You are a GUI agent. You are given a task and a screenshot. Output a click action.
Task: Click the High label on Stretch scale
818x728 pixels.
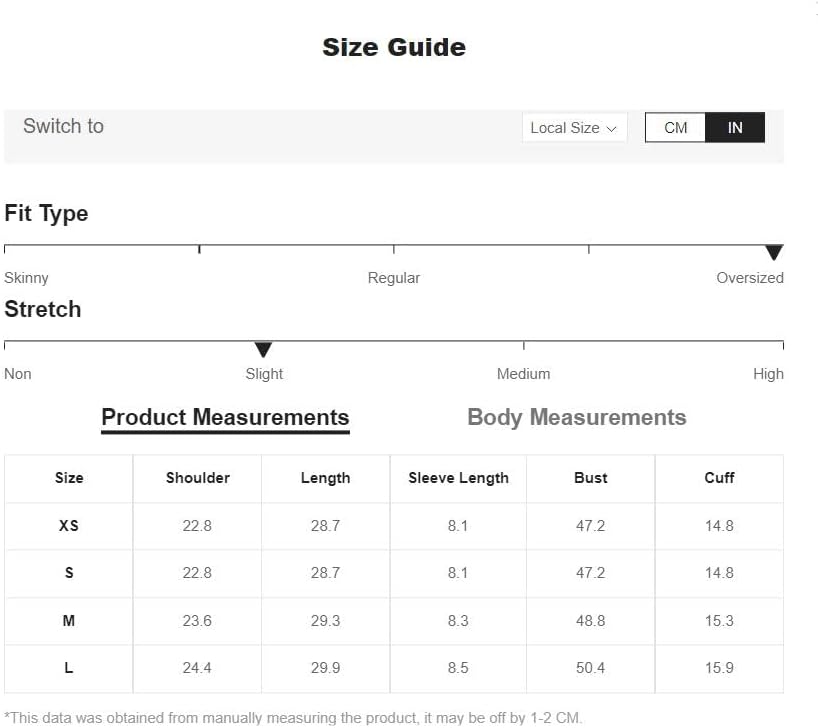click(768, 374)
